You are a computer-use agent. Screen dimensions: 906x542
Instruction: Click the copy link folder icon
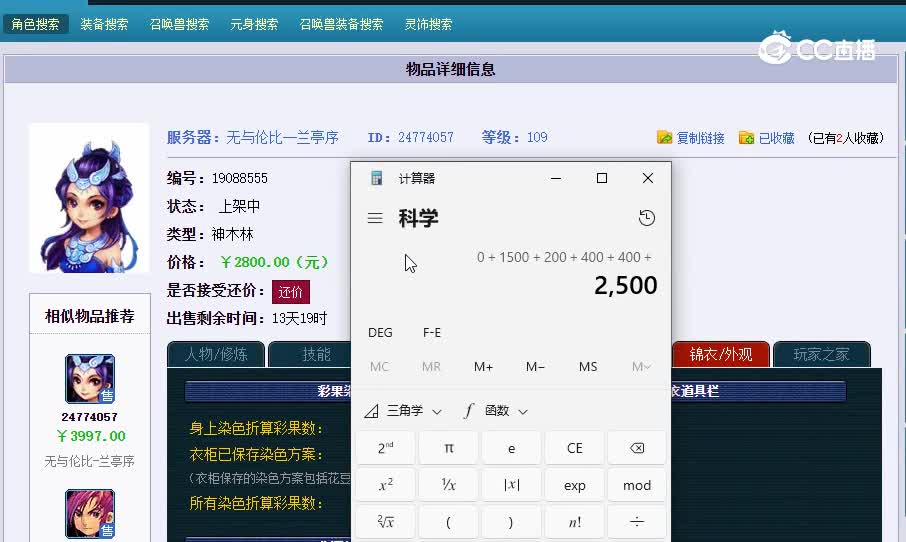point(664,138)
